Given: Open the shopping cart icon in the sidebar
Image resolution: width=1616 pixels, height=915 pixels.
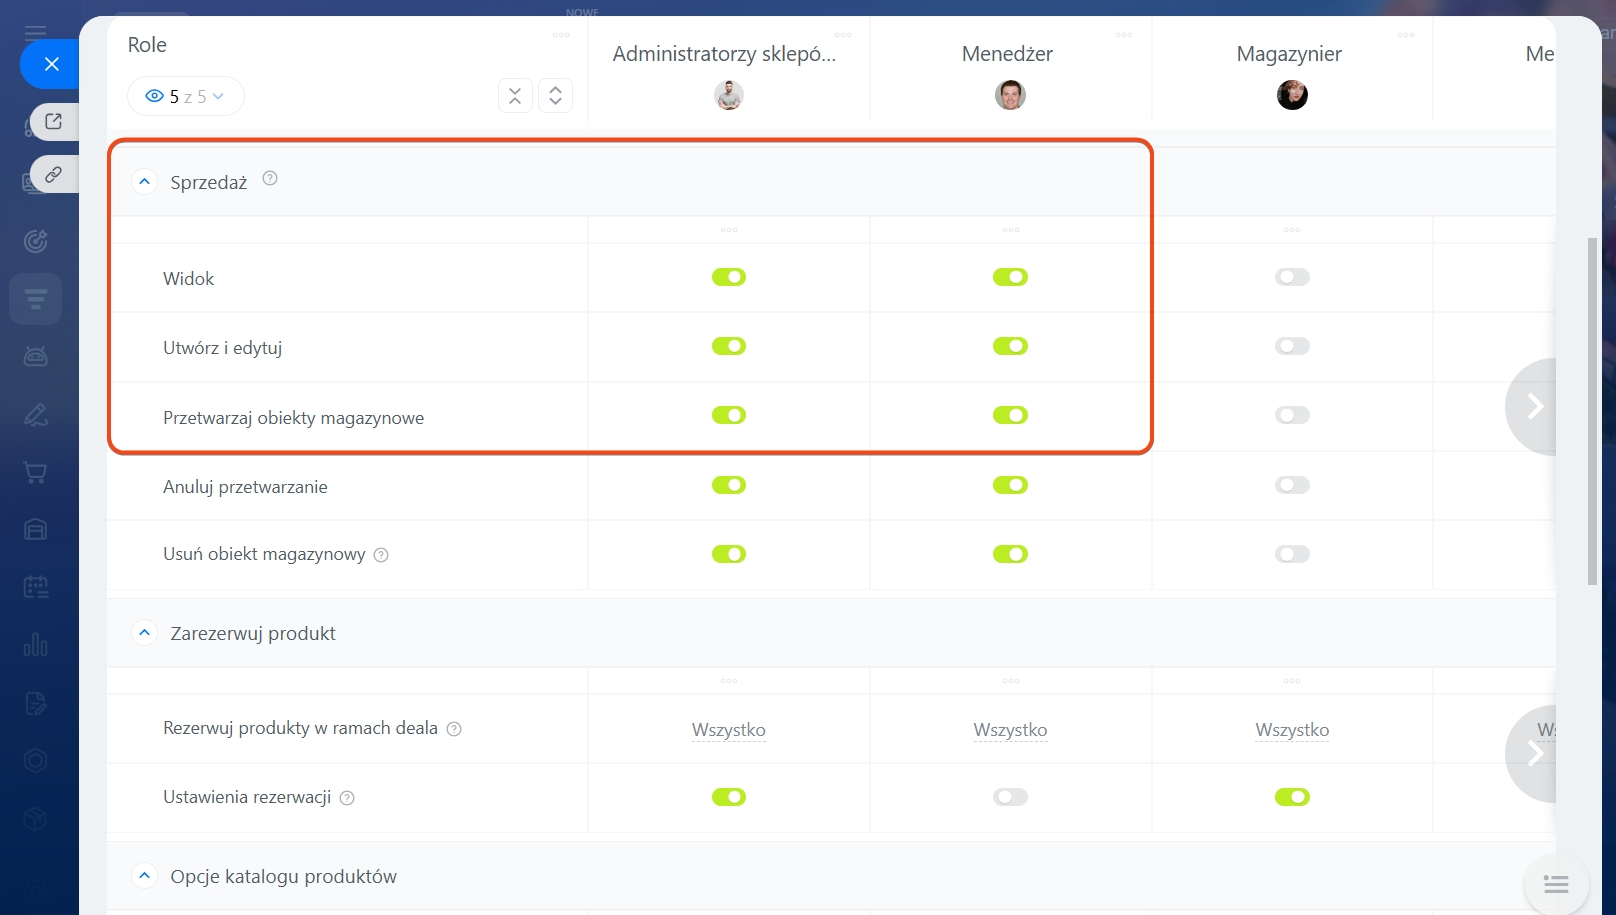Looking at the screenshot, I should [36, 472].
